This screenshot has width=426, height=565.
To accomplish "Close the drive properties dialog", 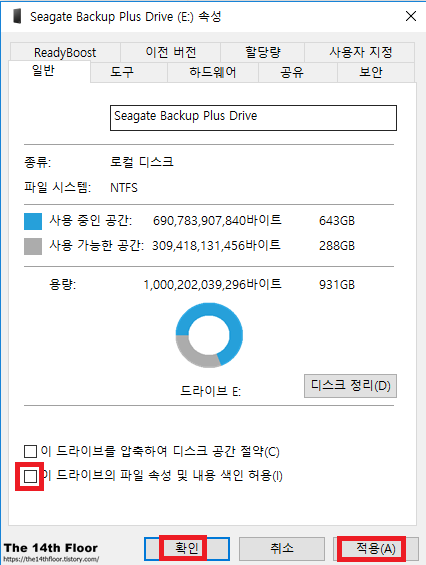I will pyautogui.click(x=411, y=16).
